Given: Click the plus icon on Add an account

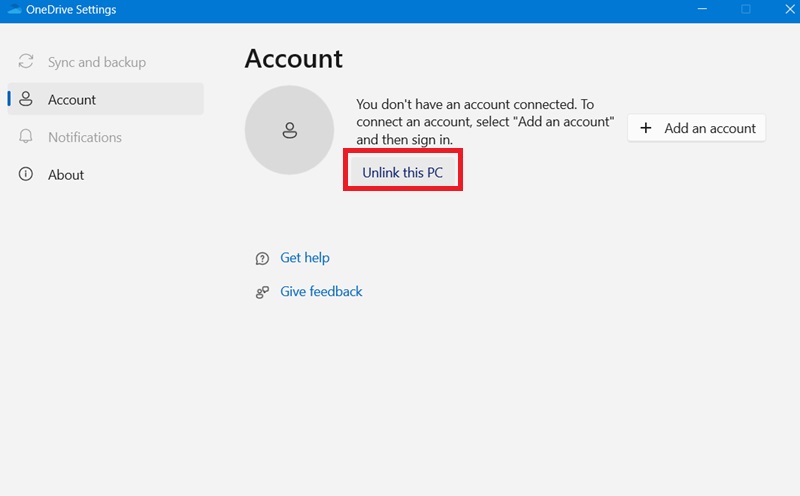Looking at the screenshot, I should point(645,128).
